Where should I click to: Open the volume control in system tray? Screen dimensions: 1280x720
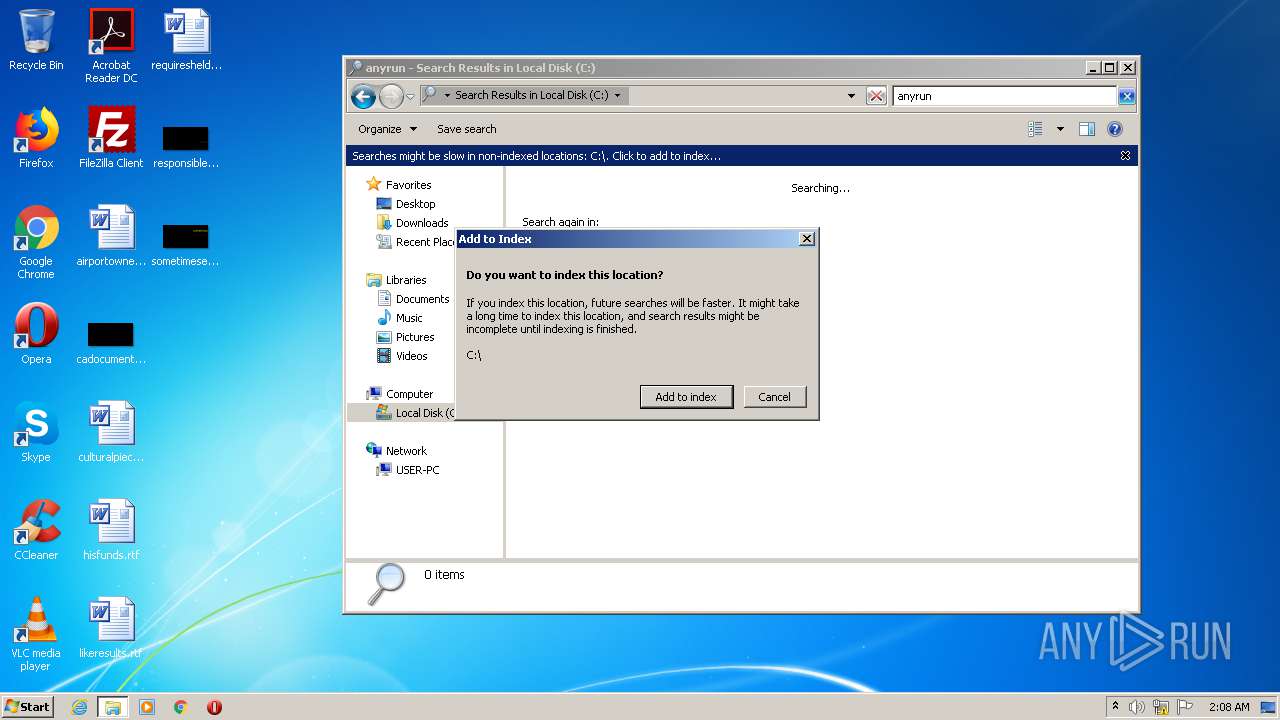[1136, 707]
